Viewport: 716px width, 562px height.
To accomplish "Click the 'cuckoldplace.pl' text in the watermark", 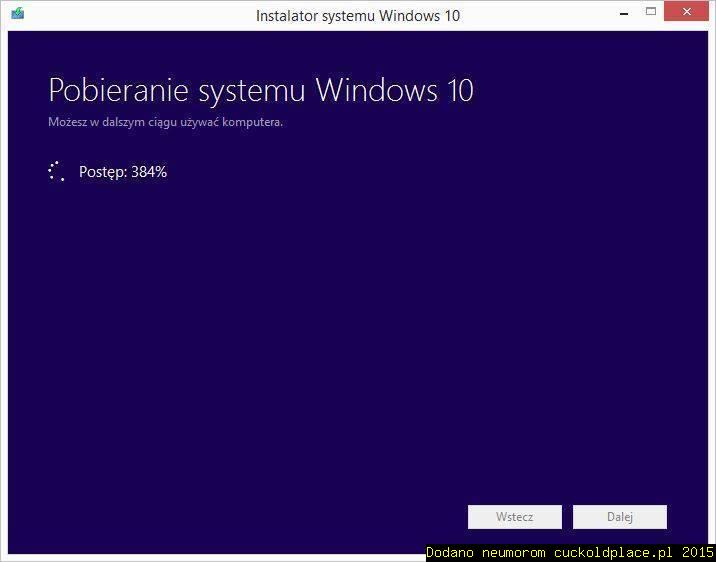I will click(x=612, y=552).
